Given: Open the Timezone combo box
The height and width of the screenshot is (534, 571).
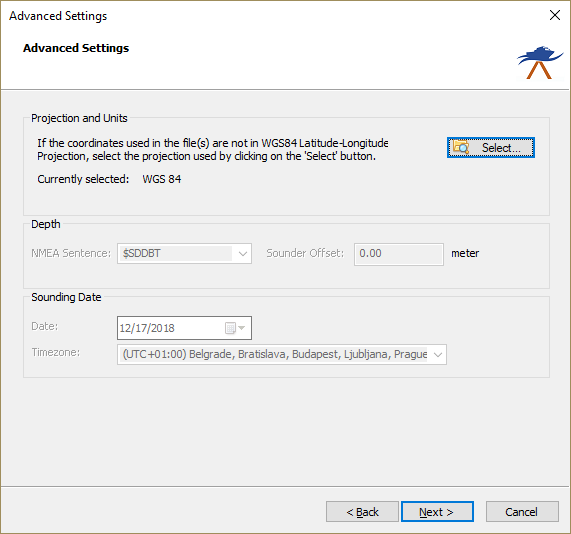Looking at the screenshot, I should point(282,354).
